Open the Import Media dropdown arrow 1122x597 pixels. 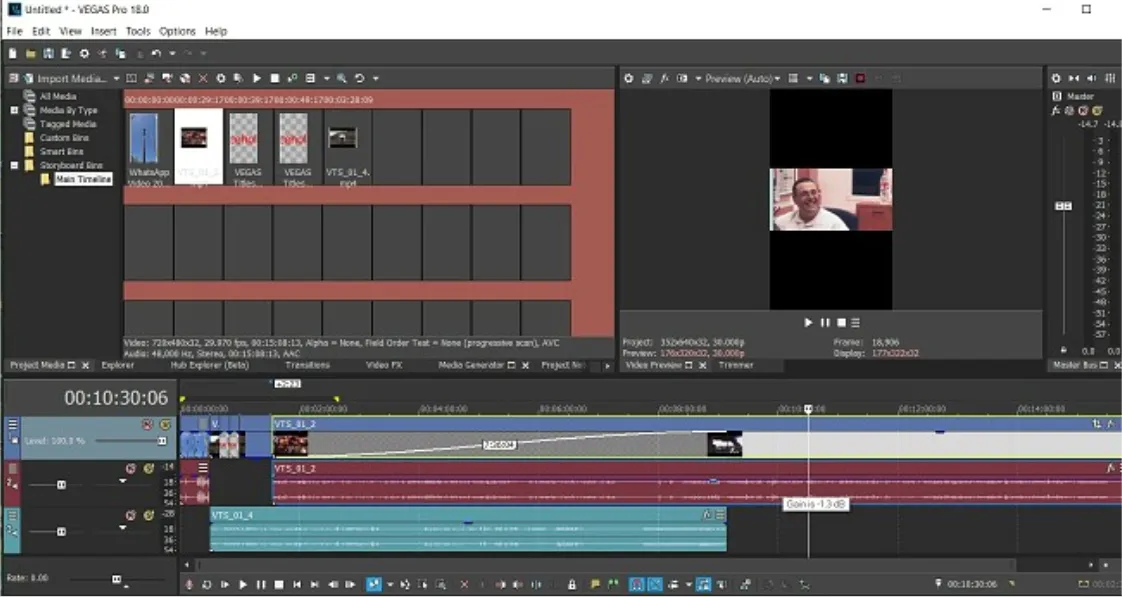[116, 79]
